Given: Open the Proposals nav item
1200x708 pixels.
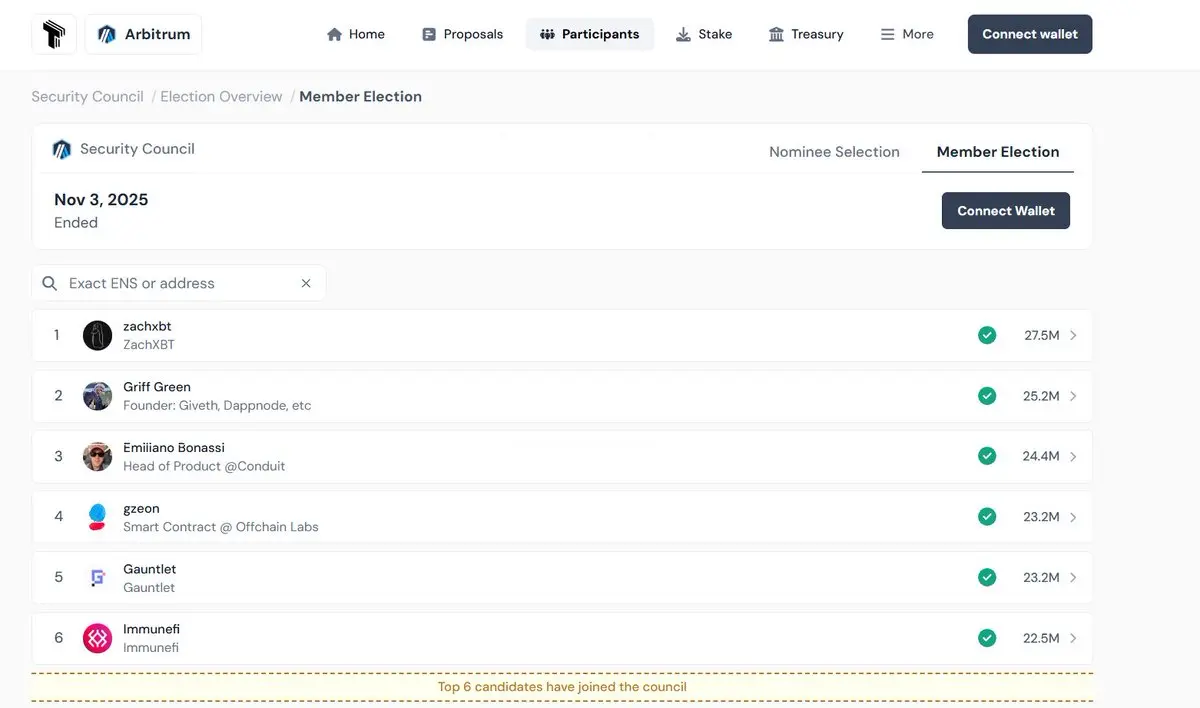Looking at the screenshot, I should pos(462,34).
